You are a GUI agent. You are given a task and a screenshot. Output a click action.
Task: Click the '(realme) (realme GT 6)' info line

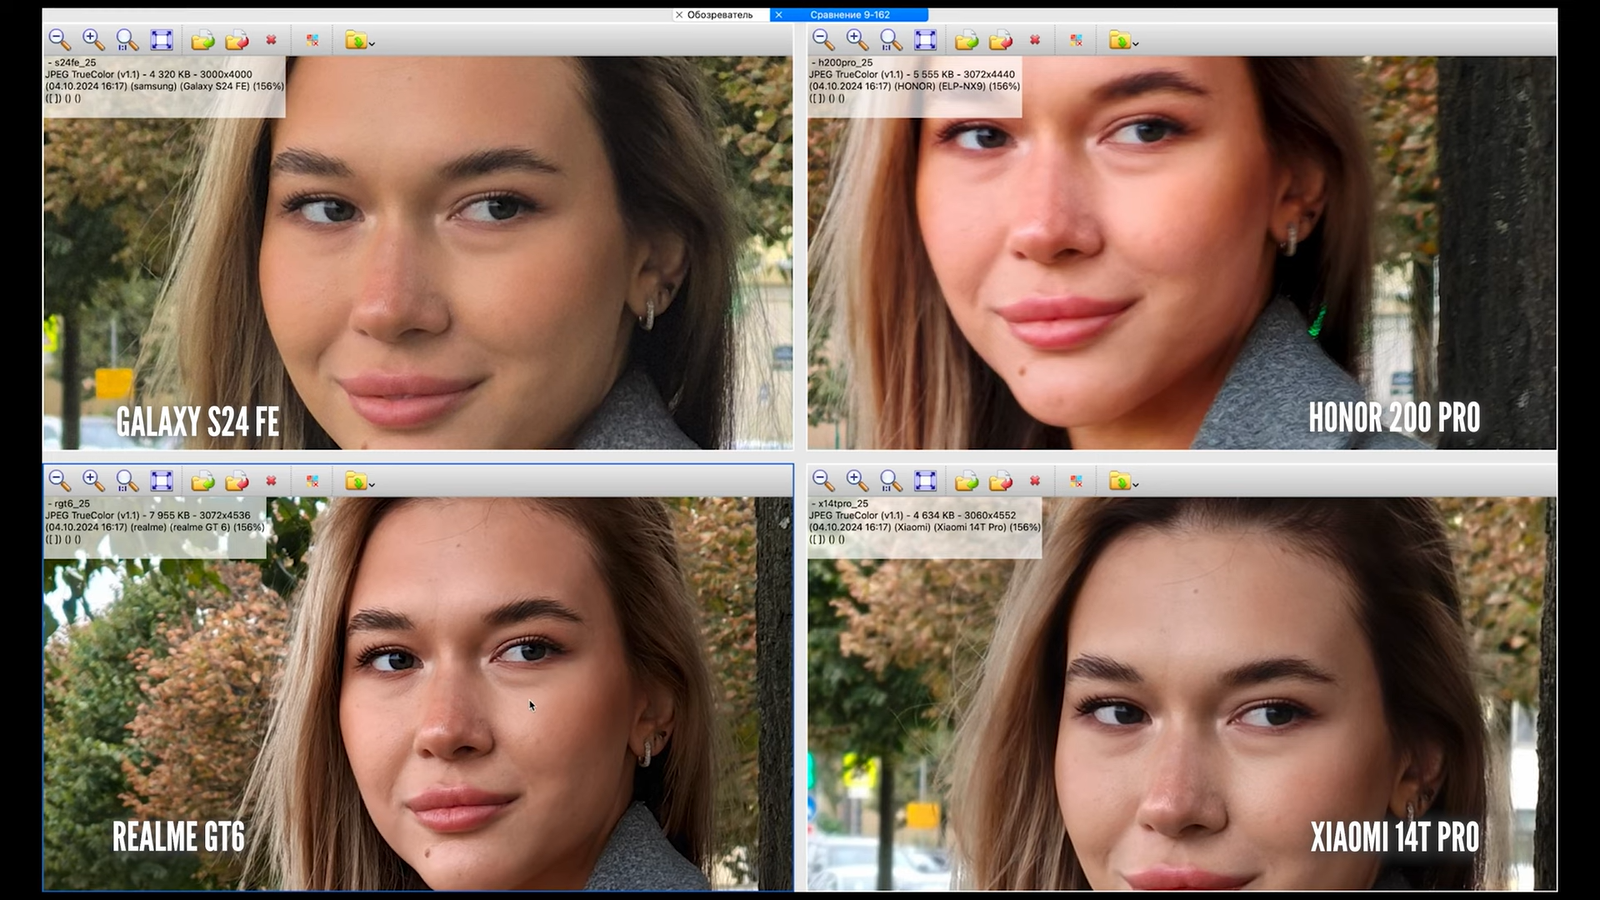point(155,528)
